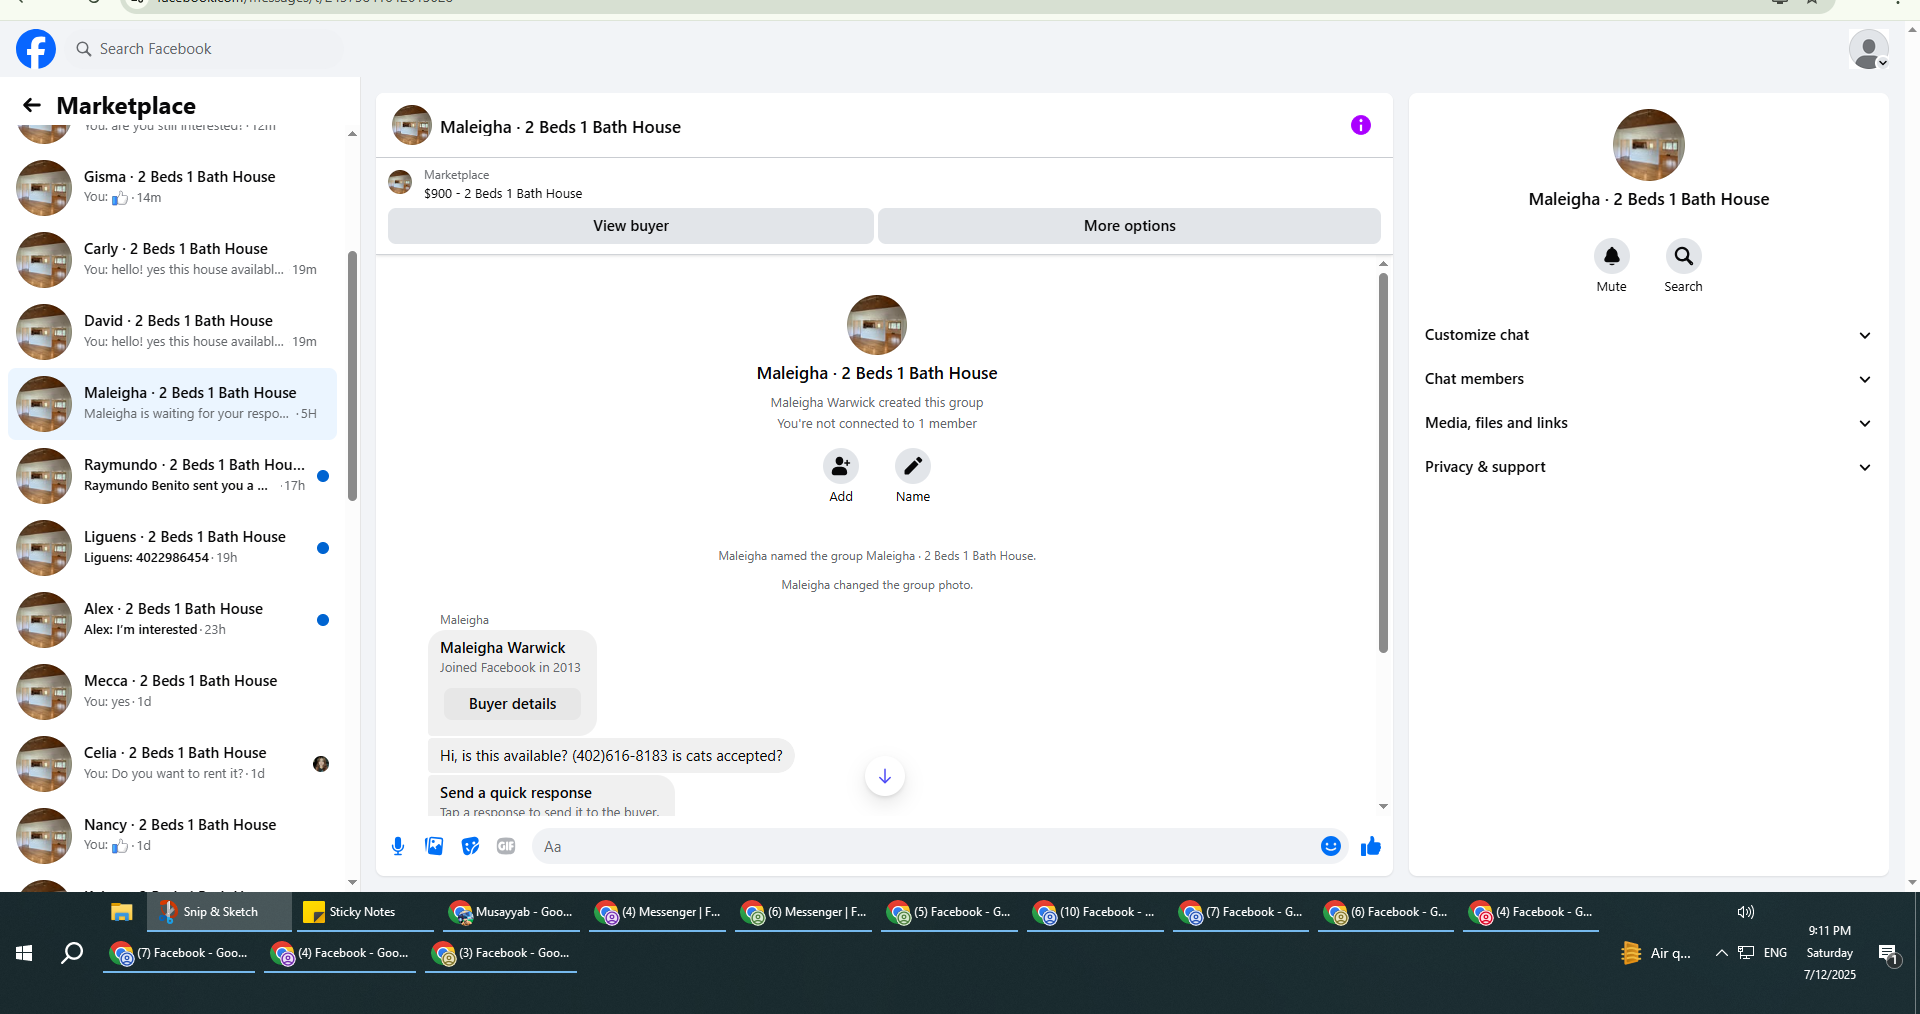Image resolution: width=1920 pixels, height=1014 pixels.
Task: Open the 9:11 PM clock calendar
Action: [x=1829, y=952]
